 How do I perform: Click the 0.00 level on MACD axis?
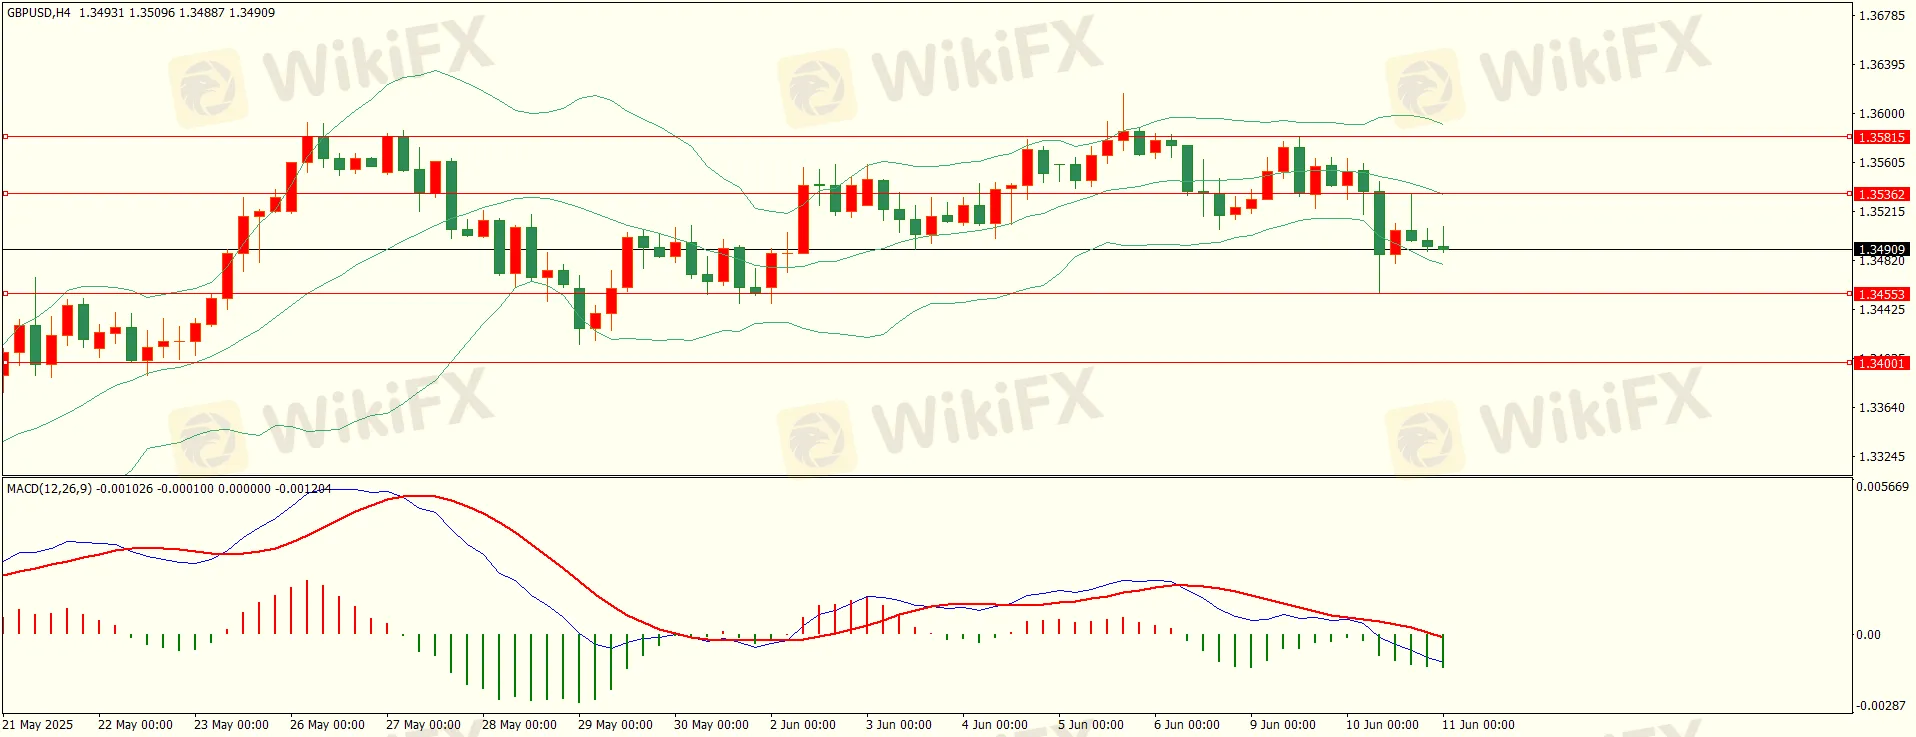click(1868, 635)
